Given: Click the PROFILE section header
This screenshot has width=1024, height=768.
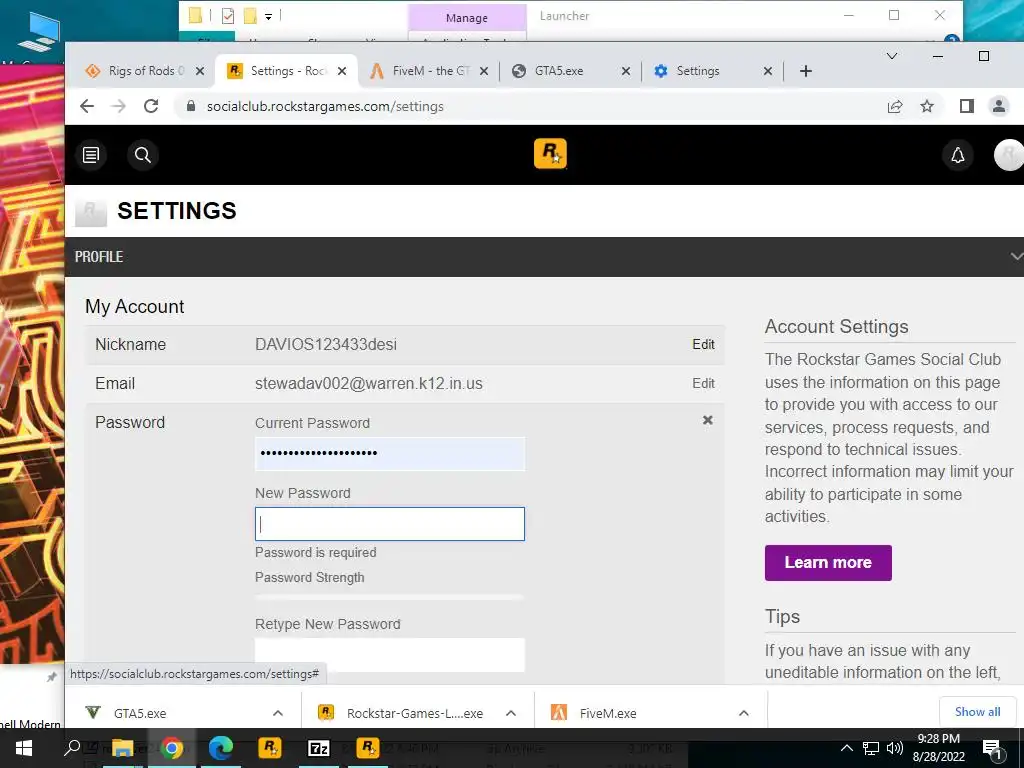Looking at the screenshot, I should click(x=545, y=256).
